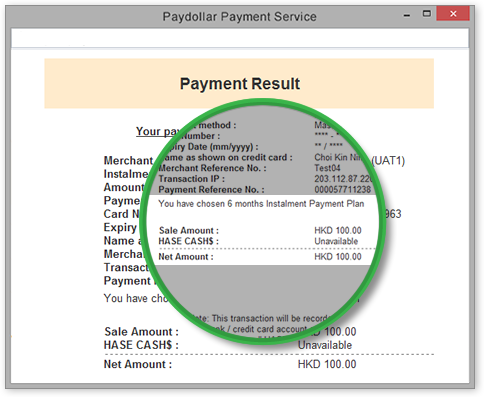
Task: Select 'HASE CASH$ :' label outside the magnifier
Action: pyautogui.click(x=141, y=345)
